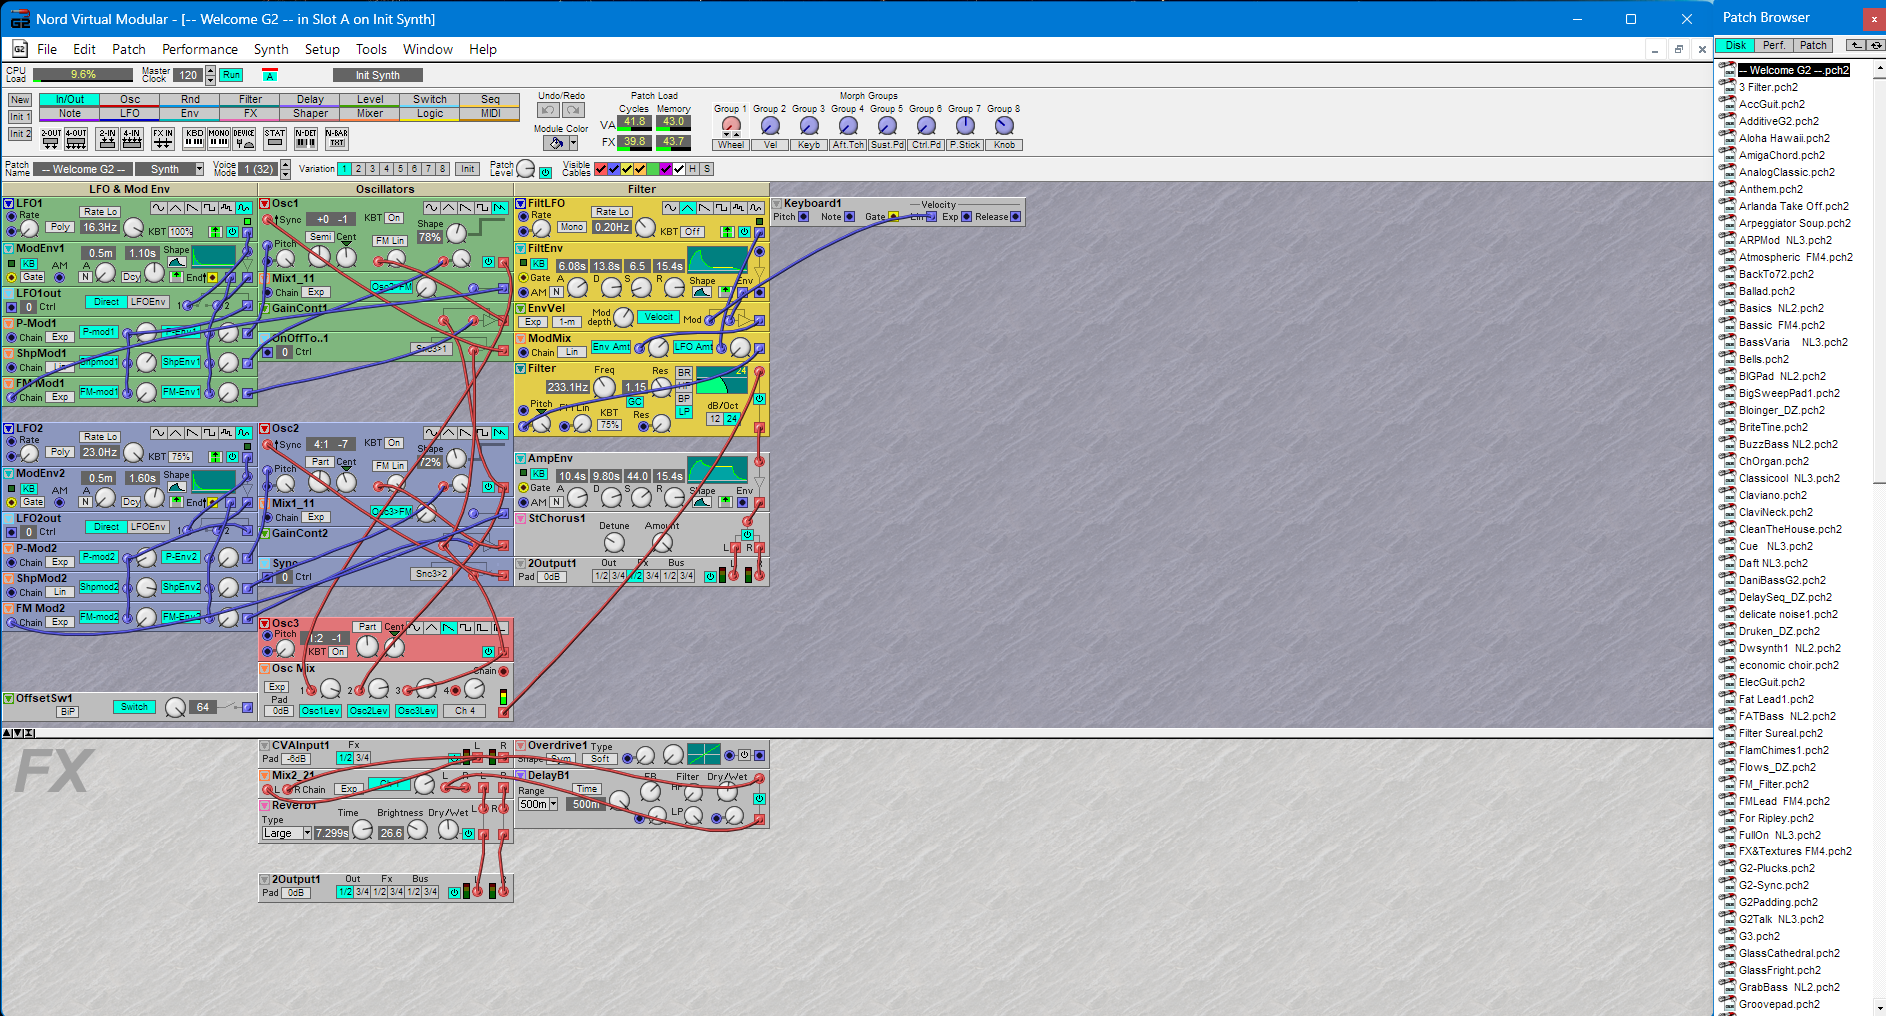1886x1016 pixels.
Task: Add the 4-OUT output module
Action: [x=76, y=139]
